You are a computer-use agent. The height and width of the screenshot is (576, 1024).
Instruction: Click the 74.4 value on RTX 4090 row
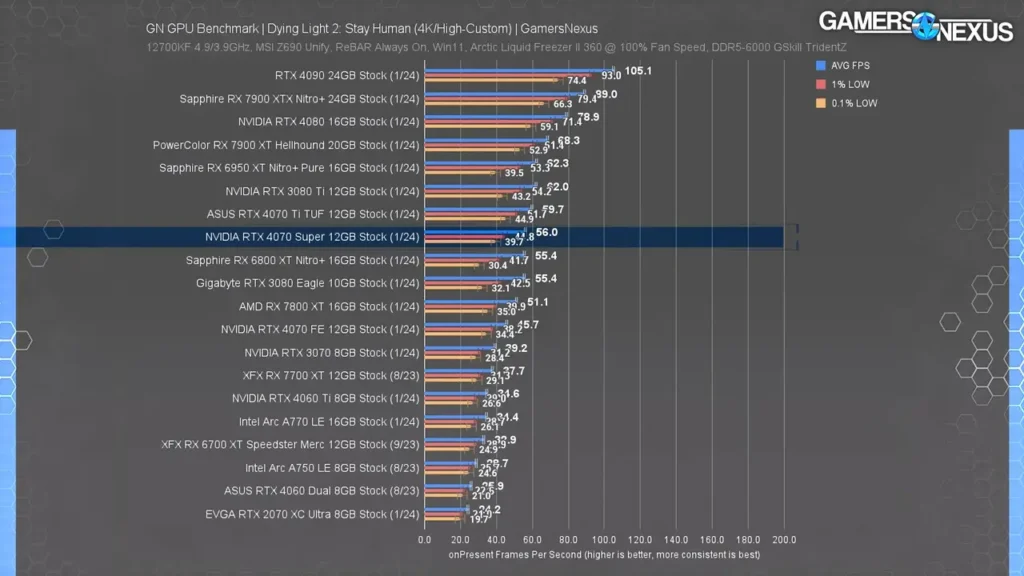click(577, 81)
